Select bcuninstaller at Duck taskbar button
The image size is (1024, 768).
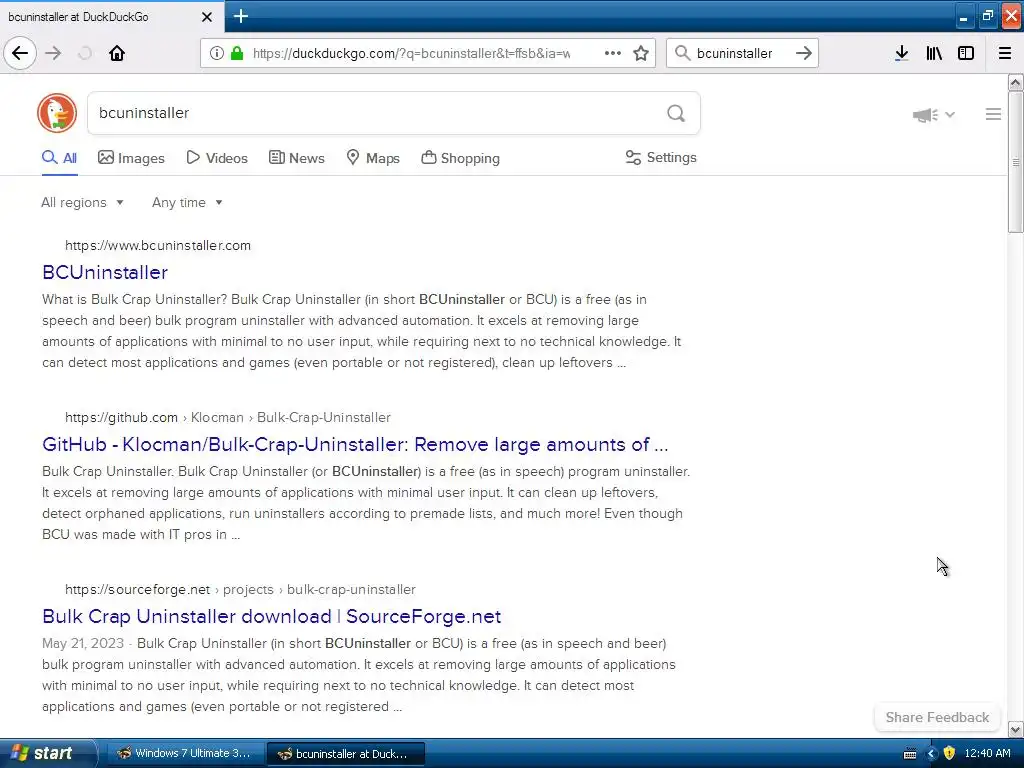(x=346, y=754)
